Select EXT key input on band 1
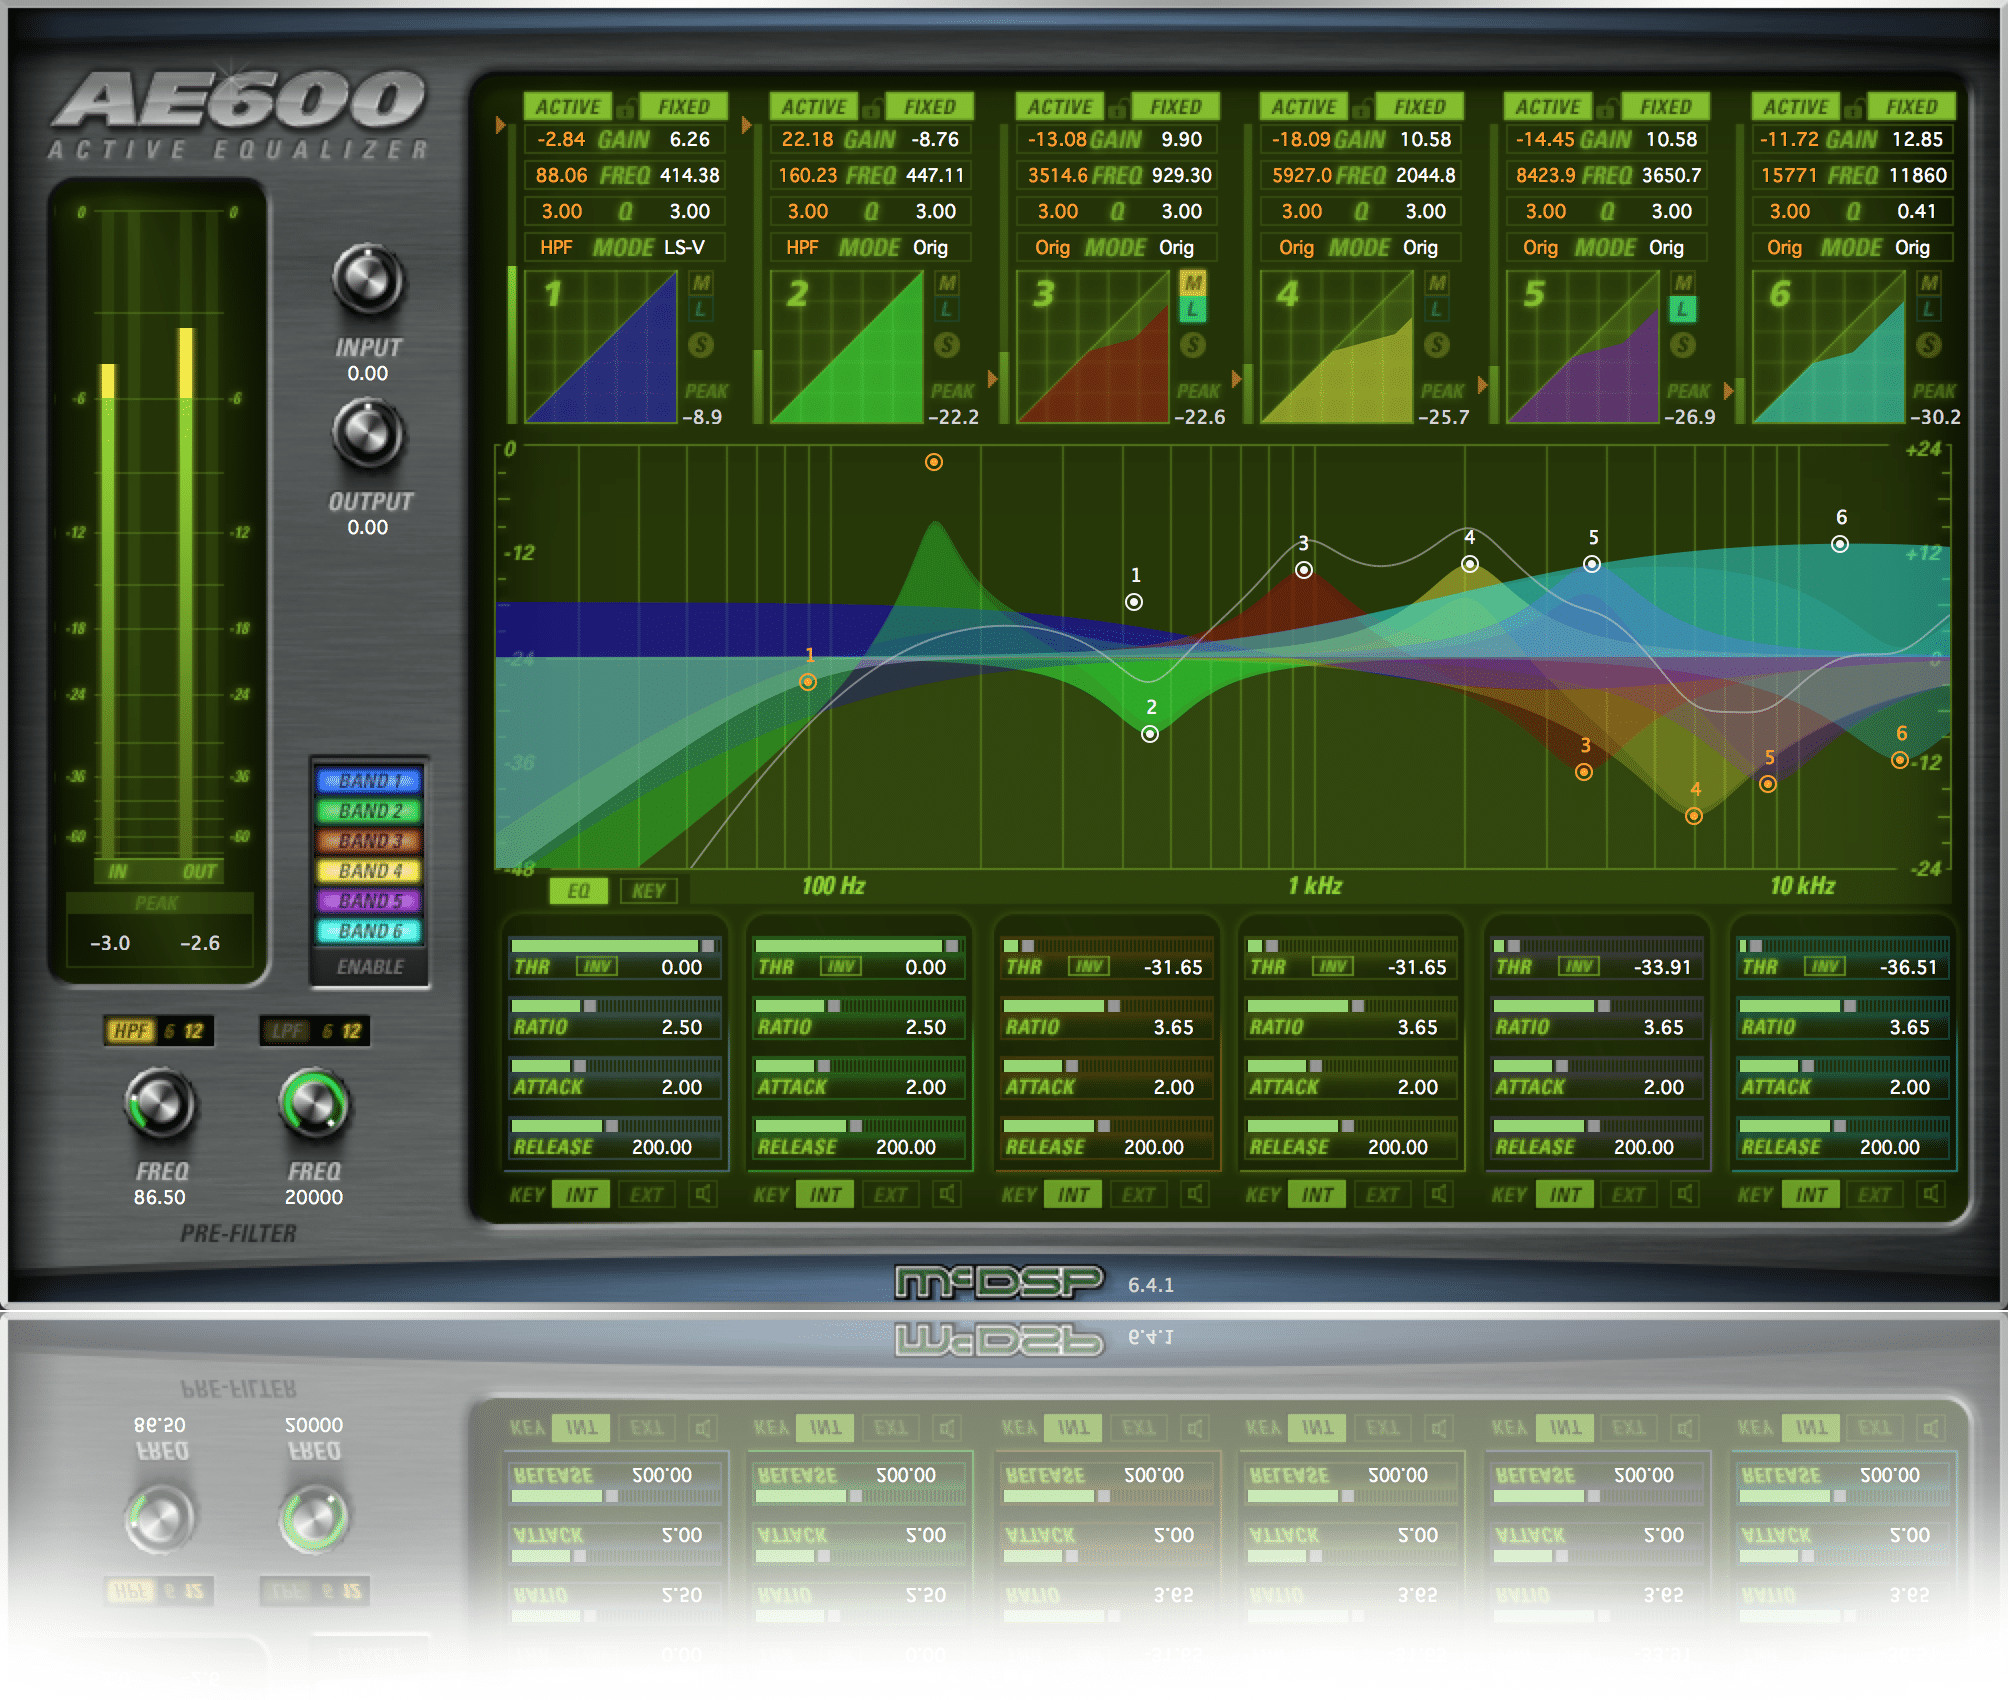The image size is (2008, 1700). [x=647, y=1193]
